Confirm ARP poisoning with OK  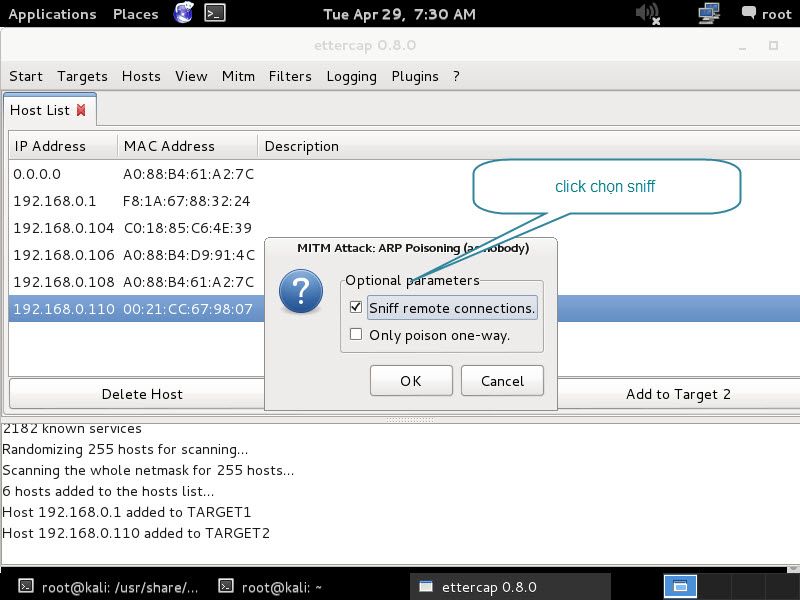411,381
